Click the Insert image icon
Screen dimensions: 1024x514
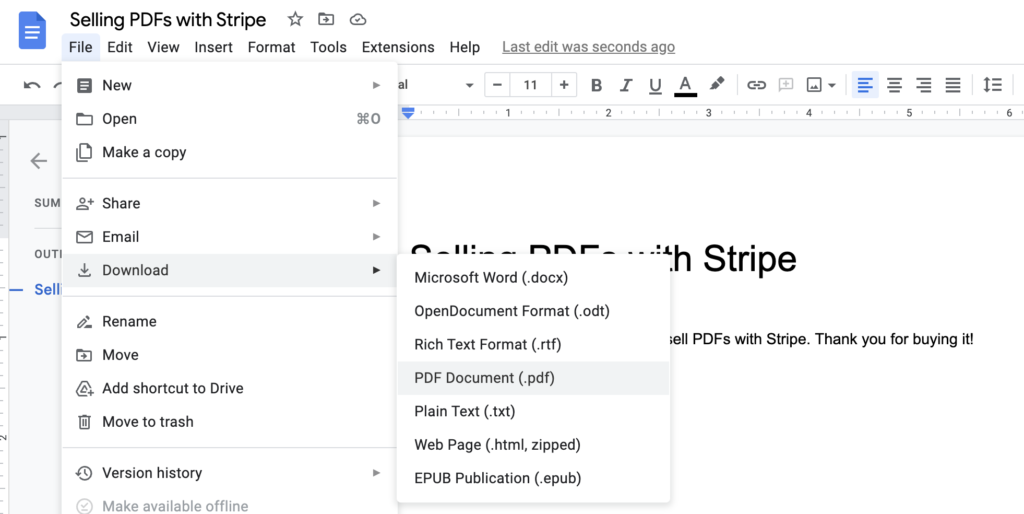point(814,85)
